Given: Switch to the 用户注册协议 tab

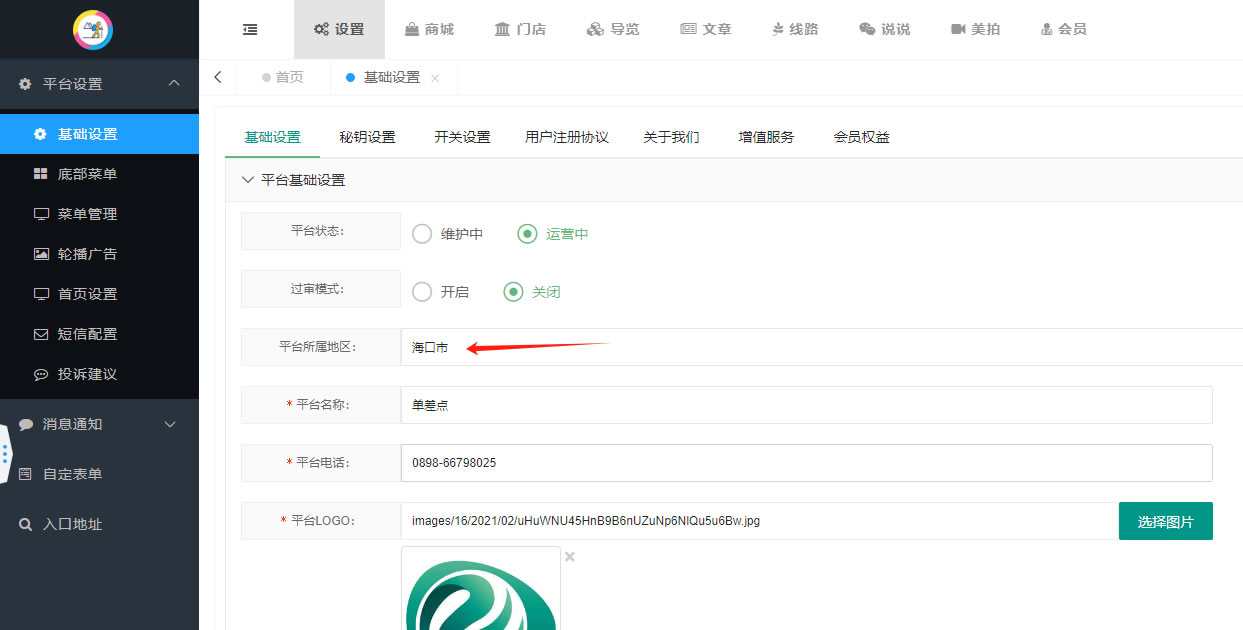Looking at the screenshot, I should [x=566, y=137].
